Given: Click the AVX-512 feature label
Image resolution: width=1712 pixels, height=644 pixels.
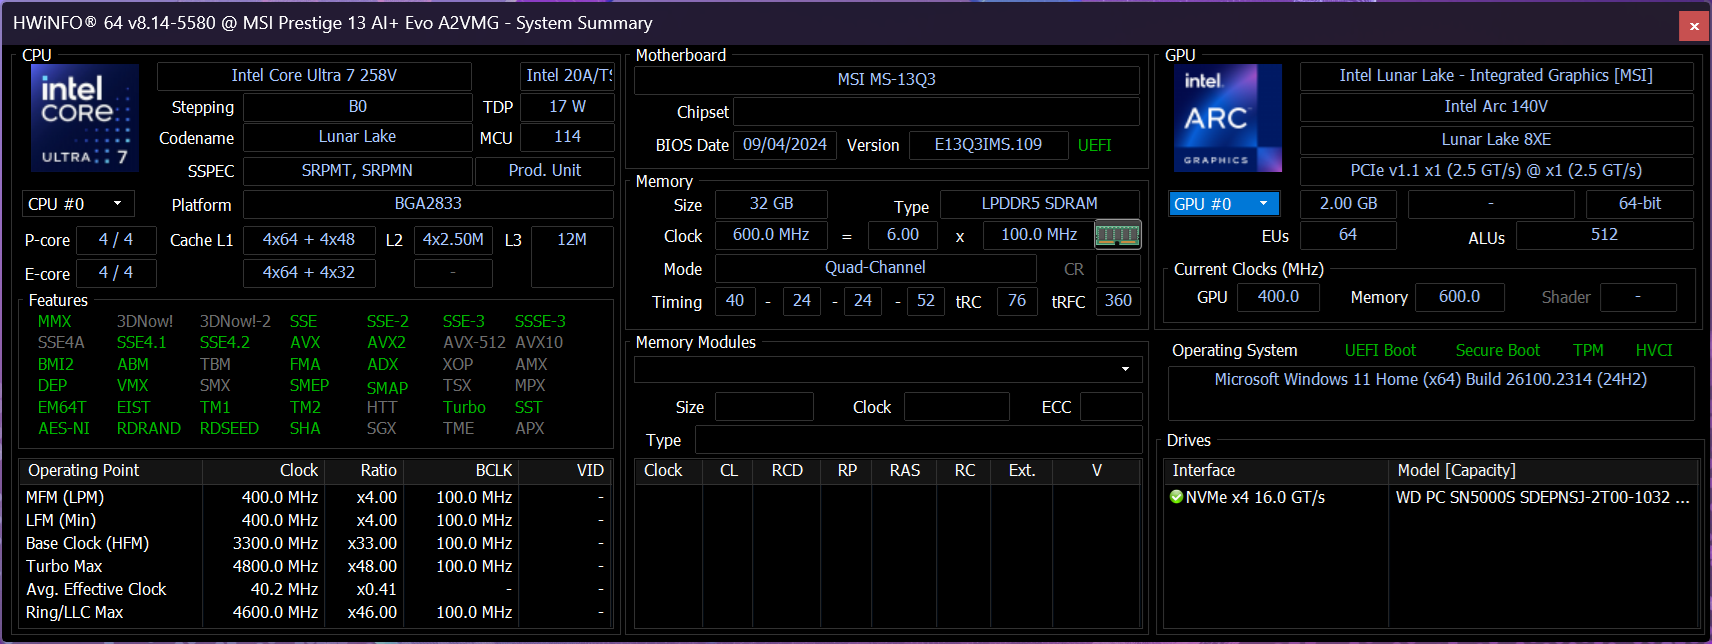Looking at the screenshot, I should tap(474, 343).
